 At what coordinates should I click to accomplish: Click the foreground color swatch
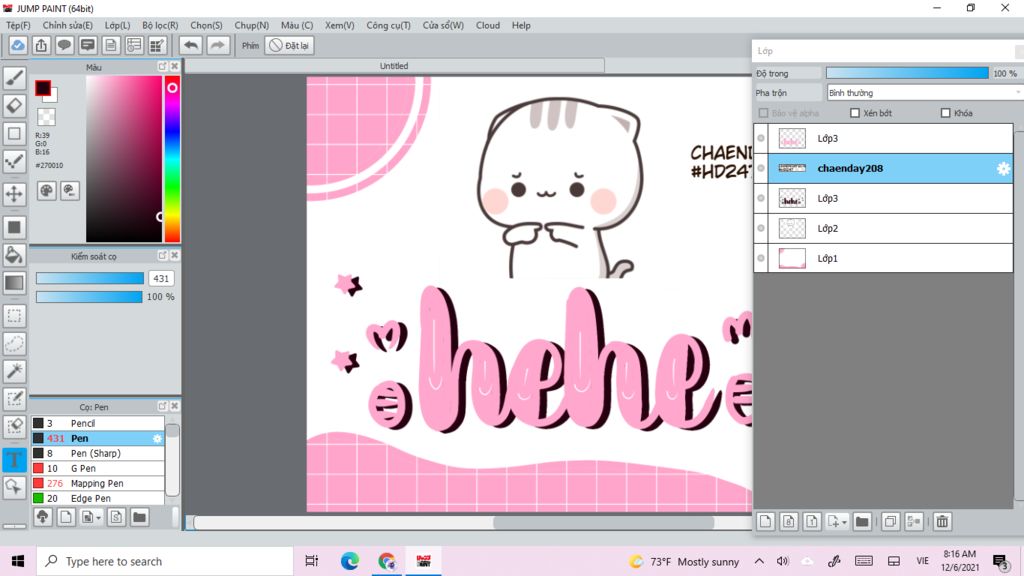pos(43,88)
